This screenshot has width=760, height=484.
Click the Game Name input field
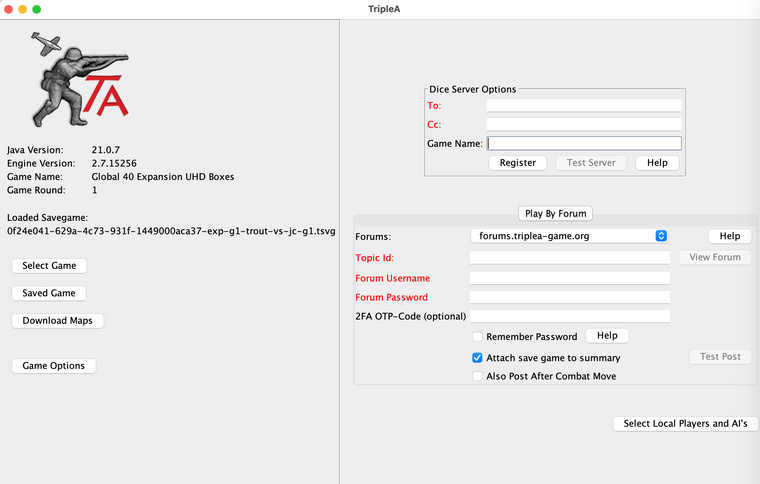point(584,143)
